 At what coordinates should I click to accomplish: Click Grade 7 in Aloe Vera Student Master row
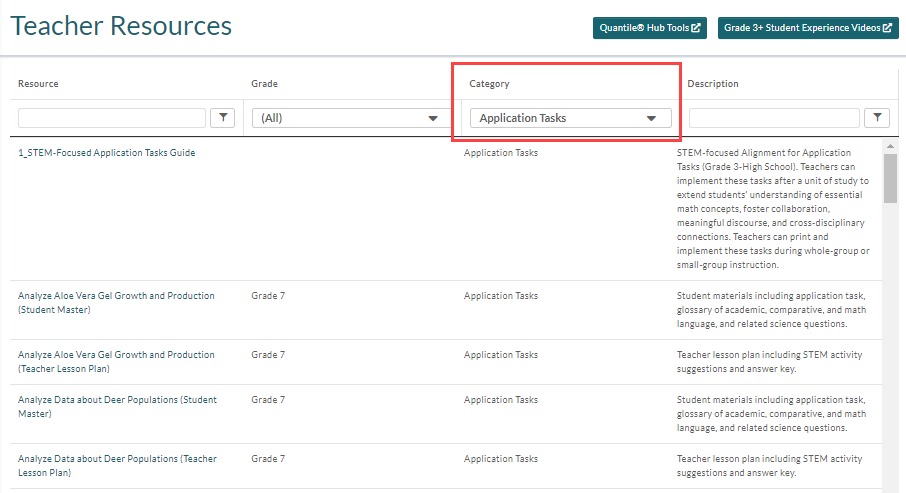click(268, 295)
